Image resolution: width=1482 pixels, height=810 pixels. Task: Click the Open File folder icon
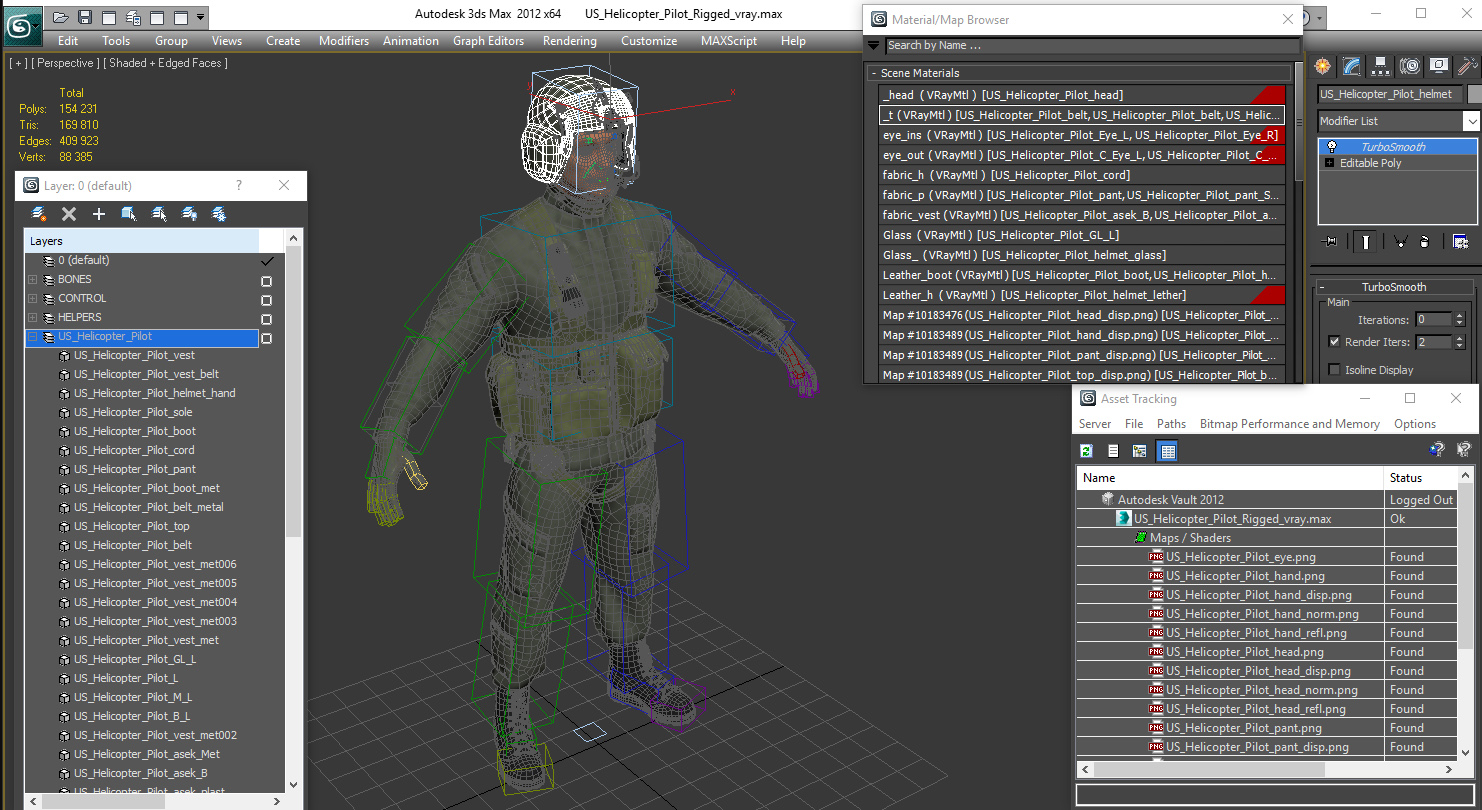(x=61, y=17)
